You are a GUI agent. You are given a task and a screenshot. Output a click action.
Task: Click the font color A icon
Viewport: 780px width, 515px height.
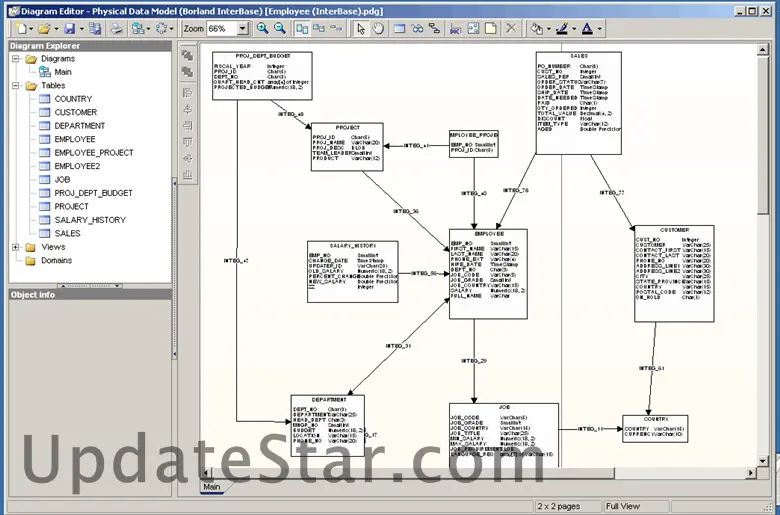tap(587, 28)
